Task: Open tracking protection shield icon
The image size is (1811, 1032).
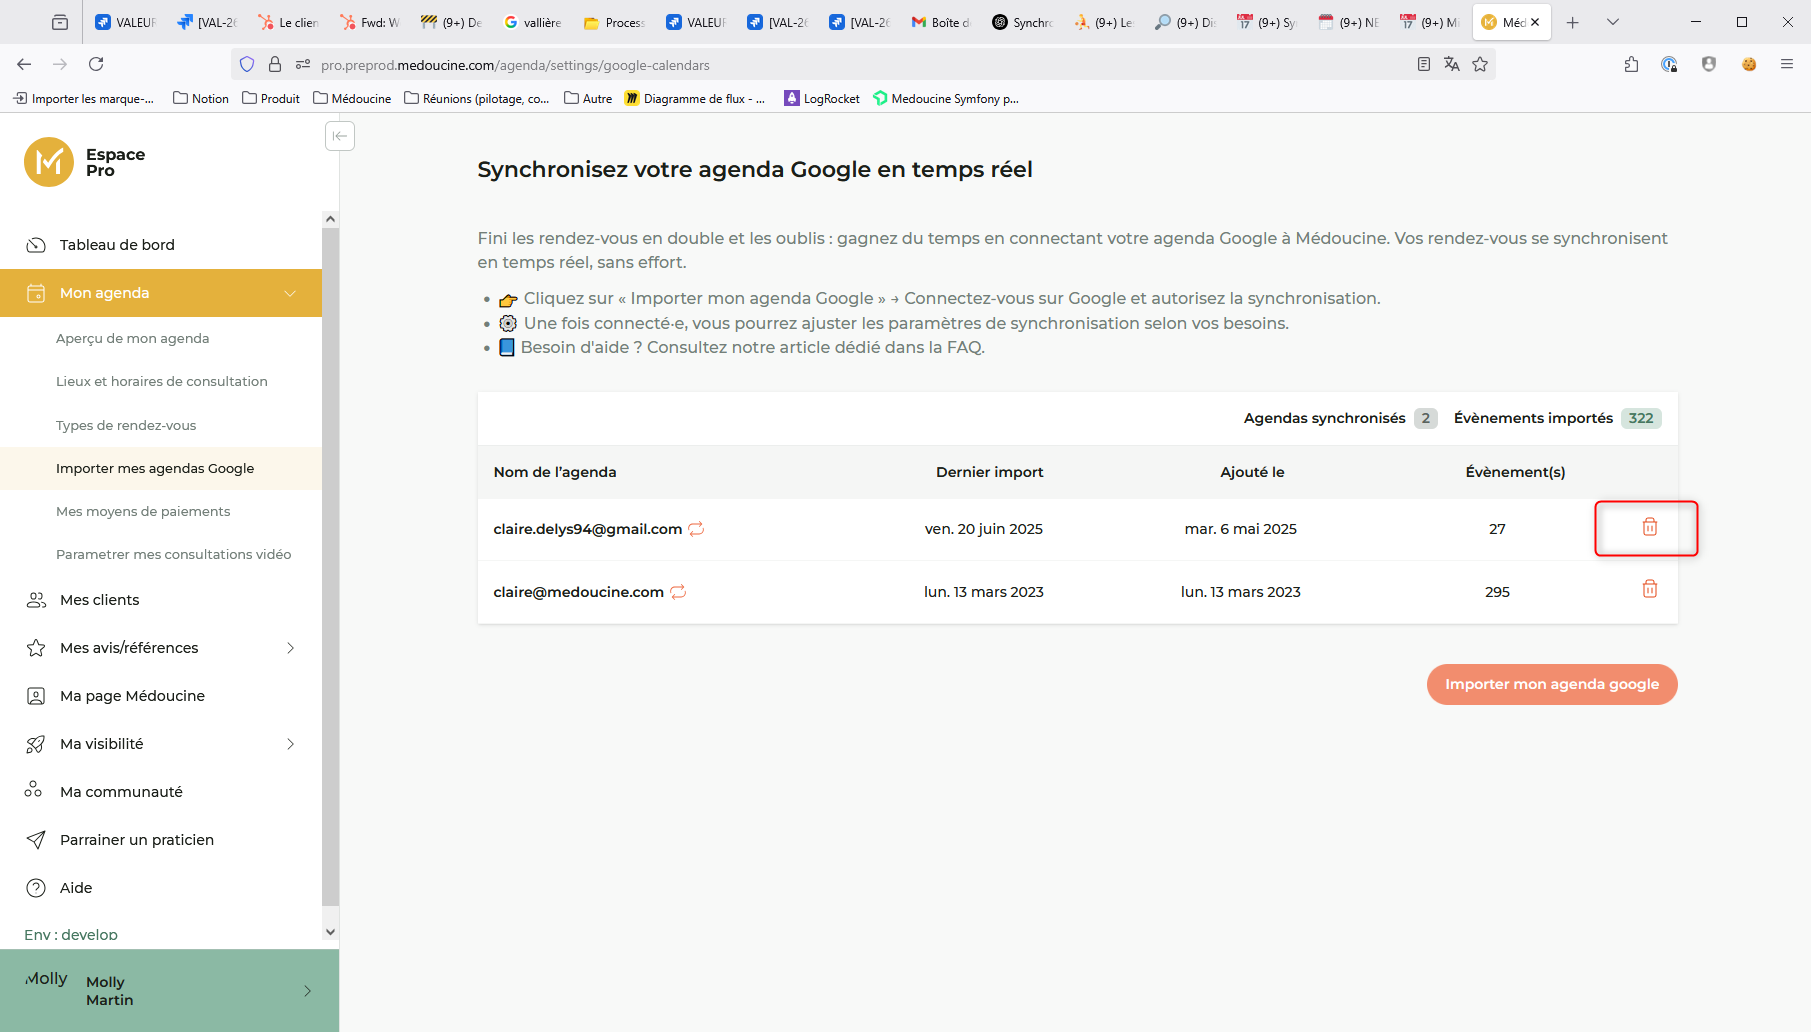Action: pyautogui.click(x=247, y=65)
